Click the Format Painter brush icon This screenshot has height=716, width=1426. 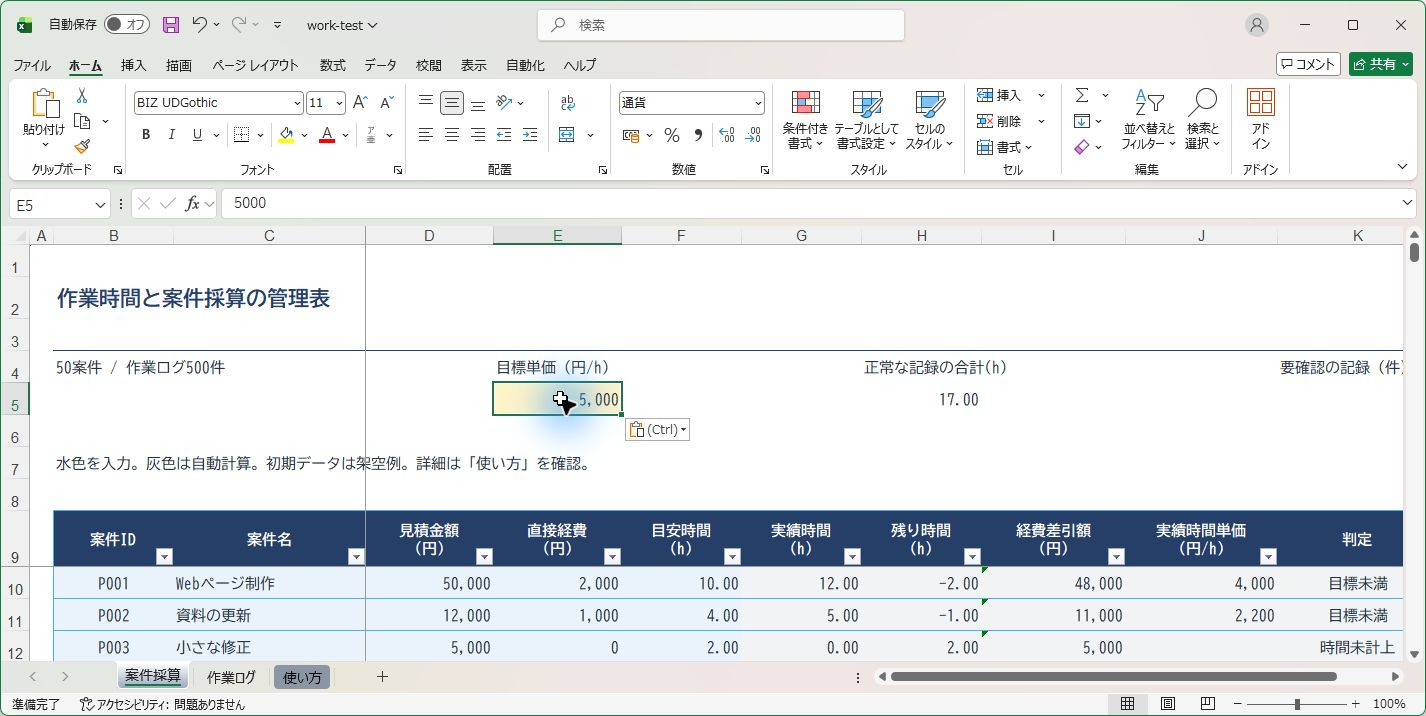[x=82, y=146]
